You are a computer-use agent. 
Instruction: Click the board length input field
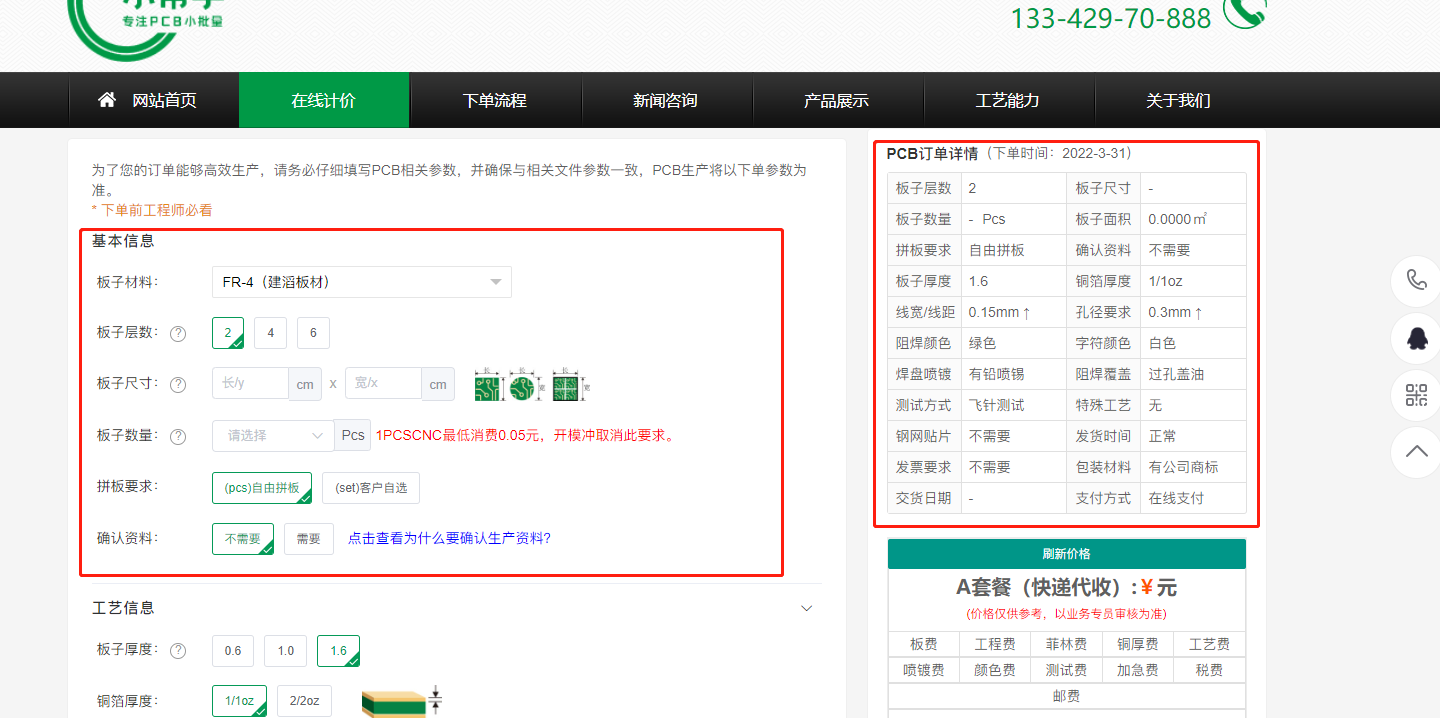(252, 383)
